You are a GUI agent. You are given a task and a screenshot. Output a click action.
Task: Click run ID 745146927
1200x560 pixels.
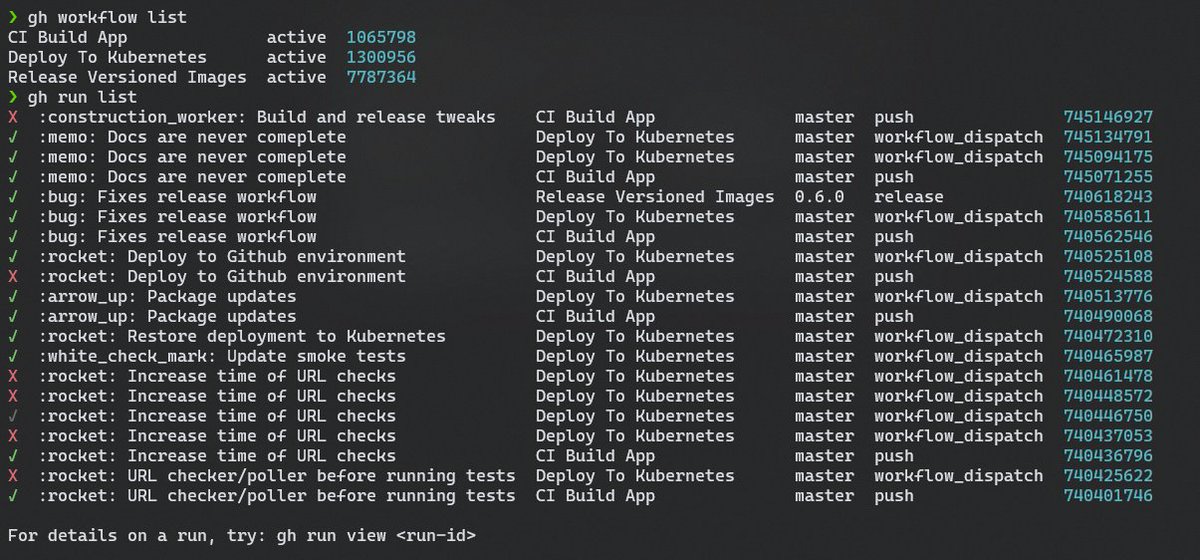[x=1108, y=117]
